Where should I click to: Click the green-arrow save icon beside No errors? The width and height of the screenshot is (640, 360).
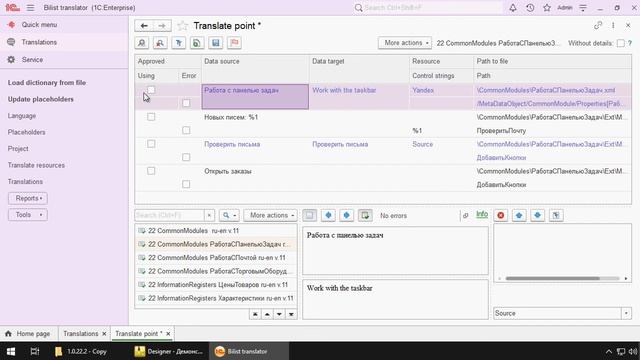[x=365, y=215]
